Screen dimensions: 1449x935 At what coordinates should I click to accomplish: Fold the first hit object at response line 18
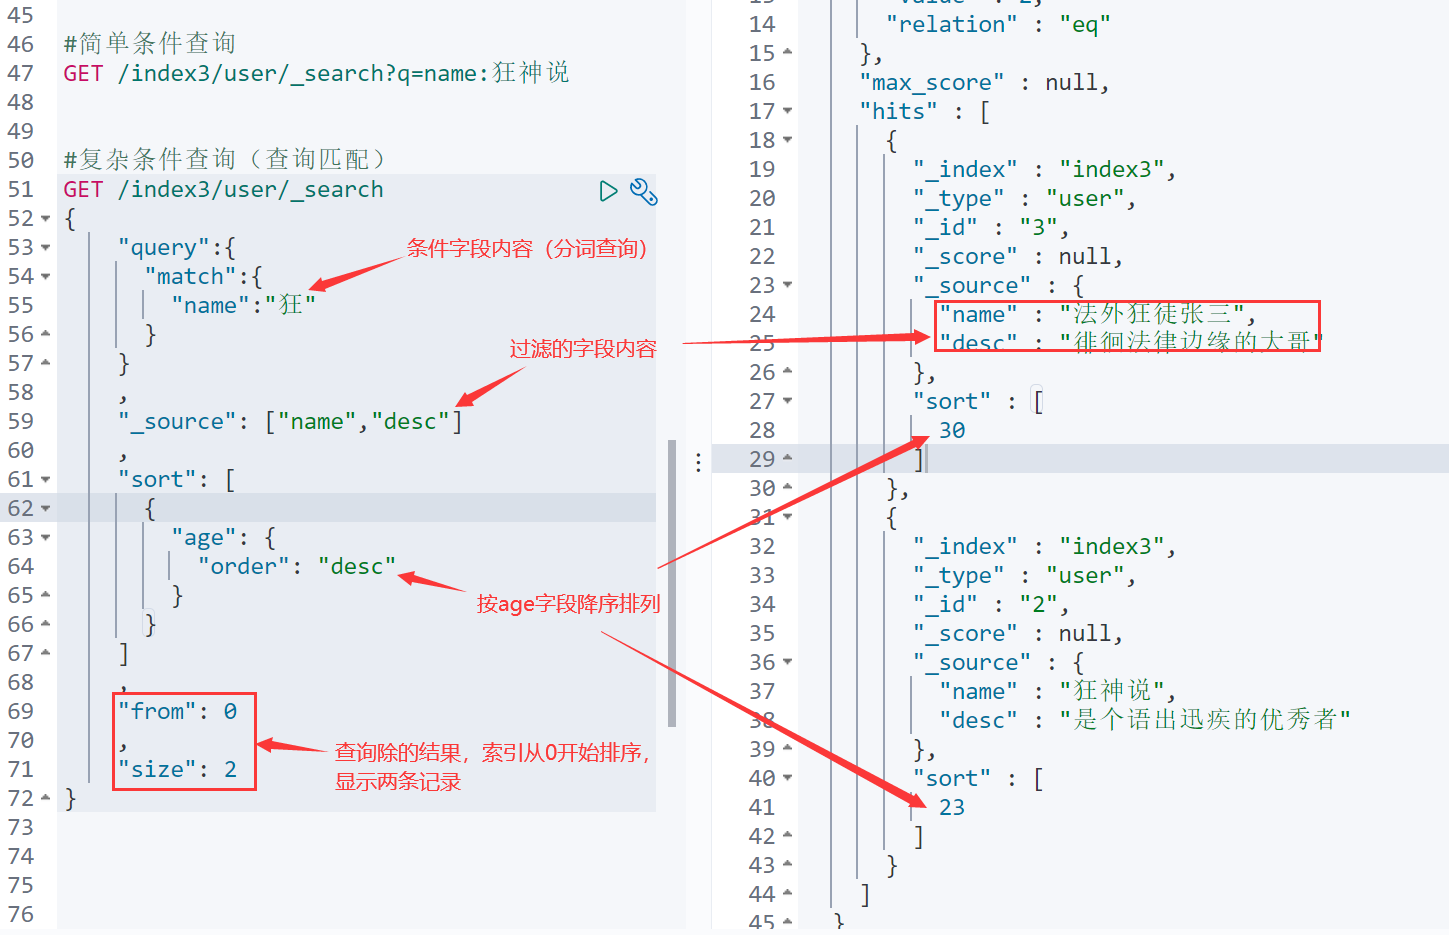(x=788, y=140)
